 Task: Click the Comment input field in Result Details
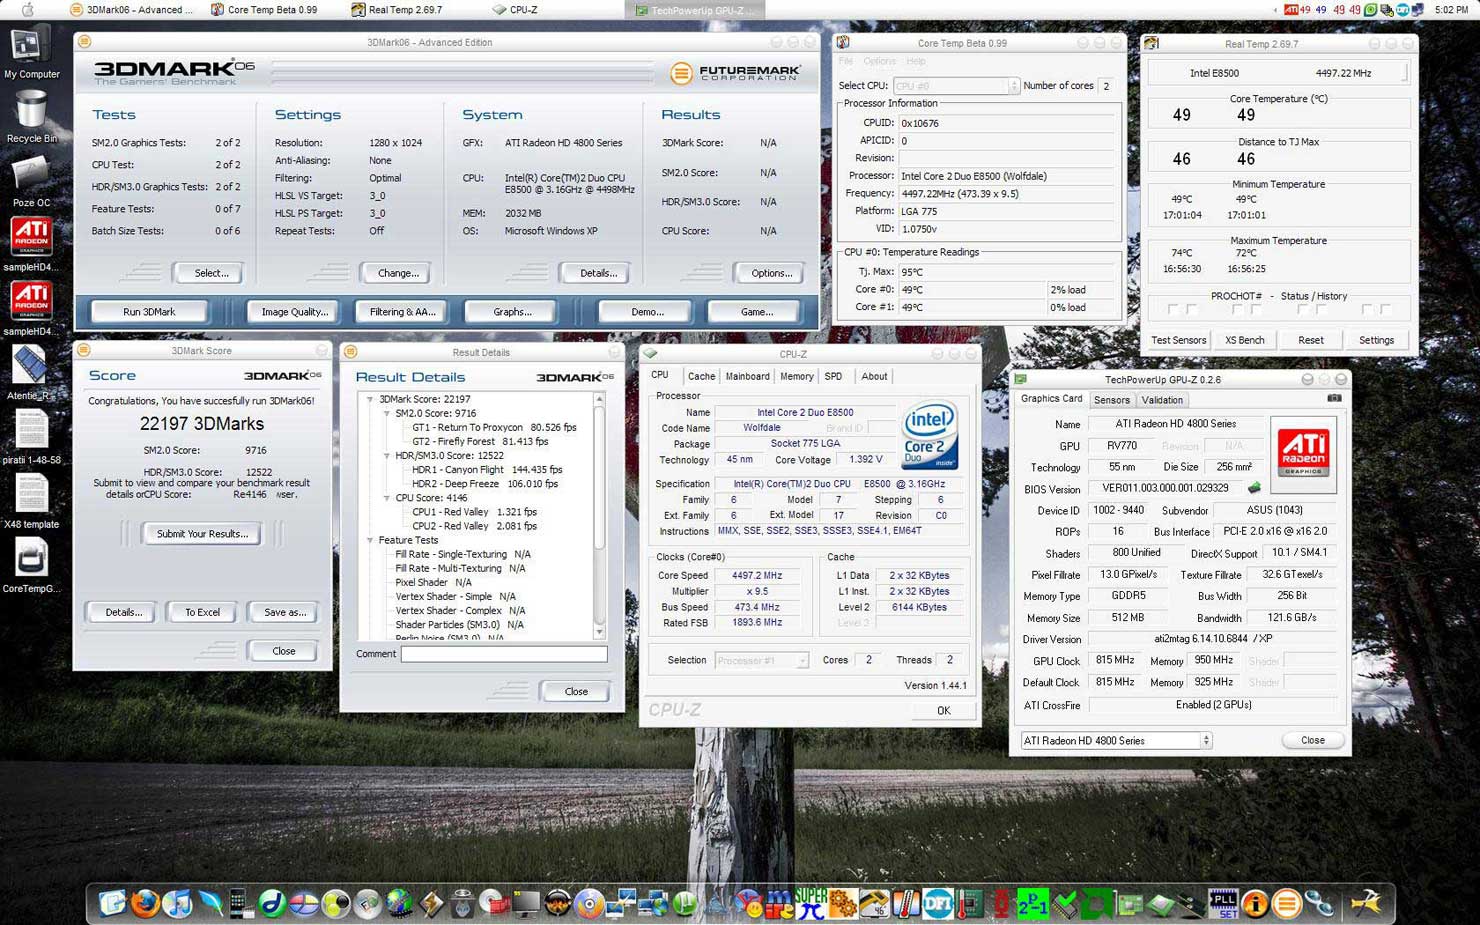[504, 654]
